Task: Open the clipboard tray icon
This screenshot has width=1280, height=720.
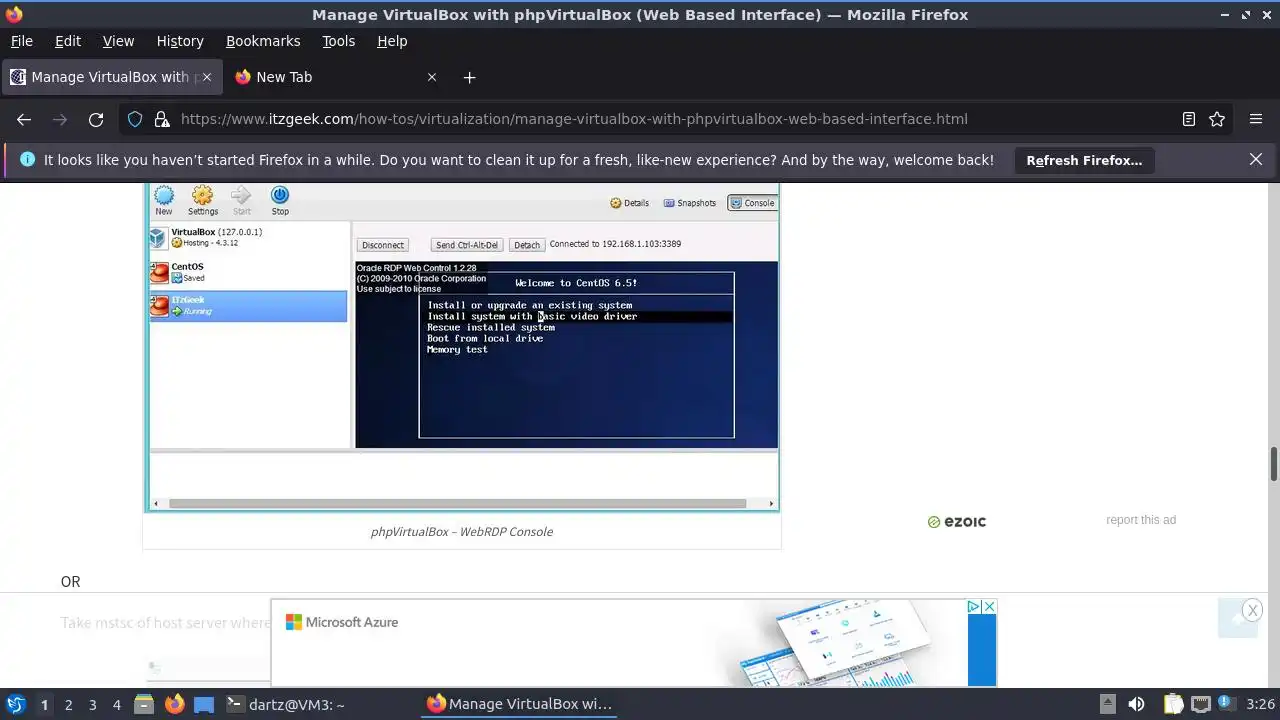Action: [1173, 704]
